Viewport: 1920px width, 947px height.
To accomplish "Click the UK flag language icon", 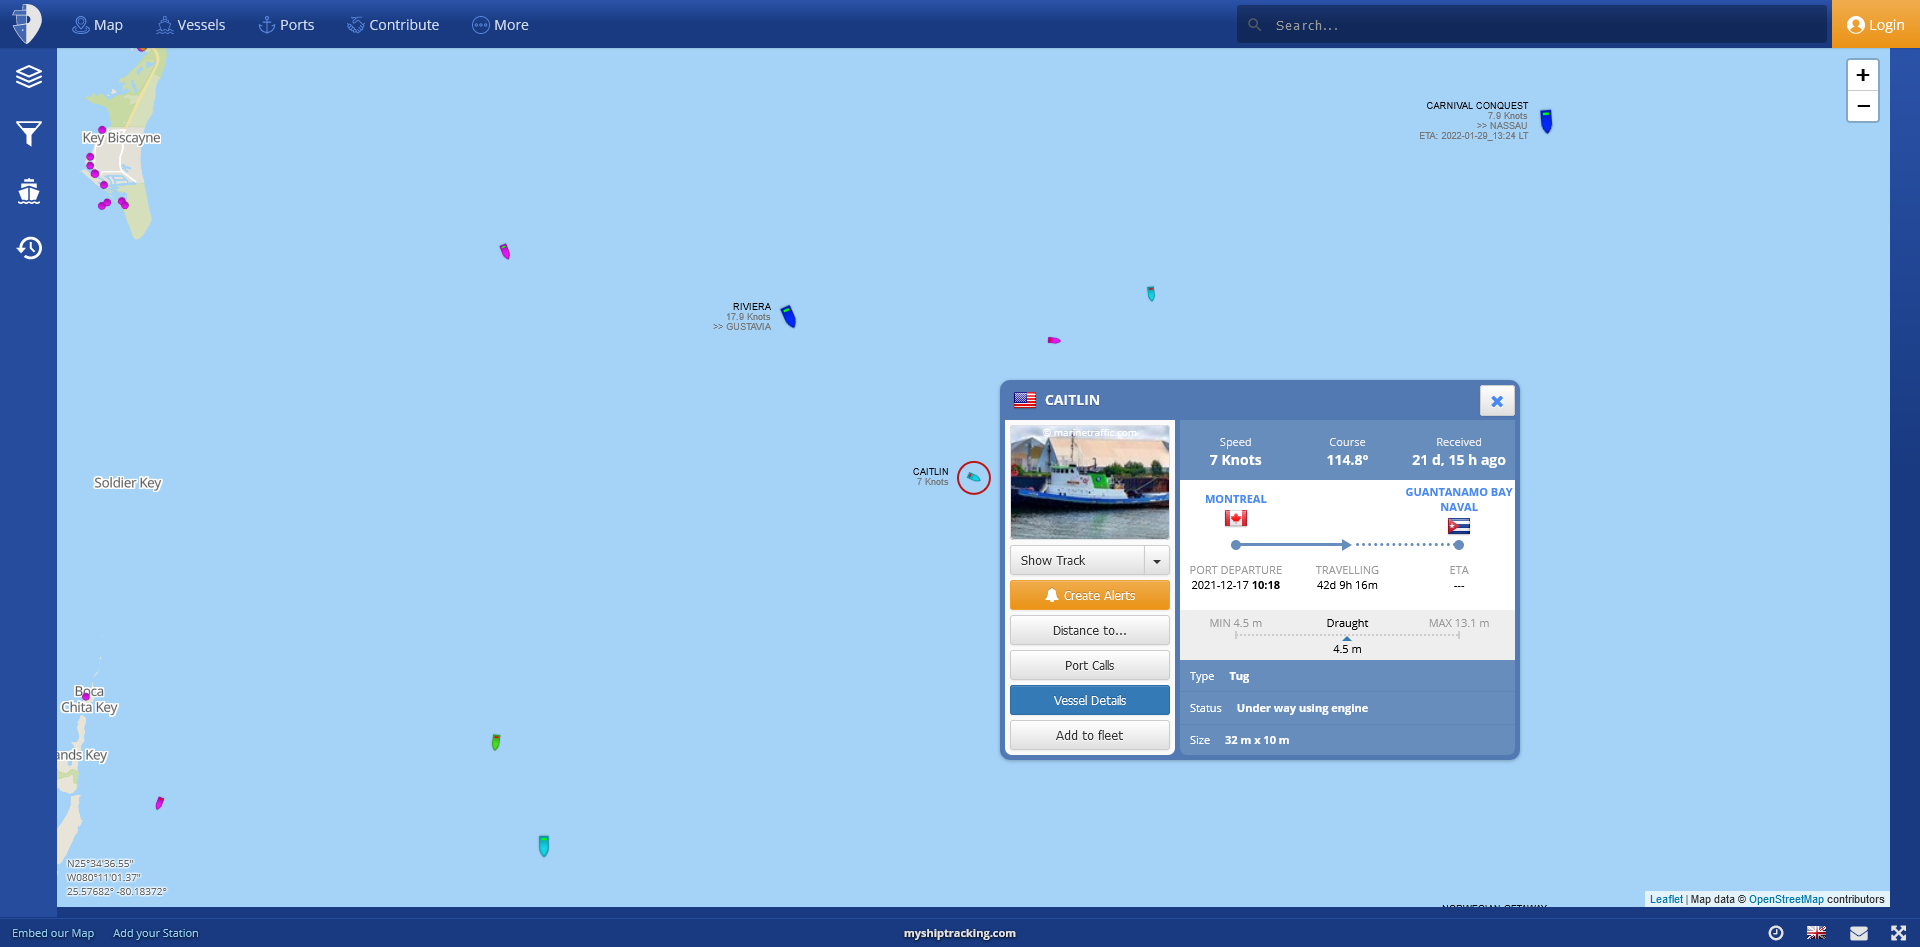I will tap(1817, 933).
